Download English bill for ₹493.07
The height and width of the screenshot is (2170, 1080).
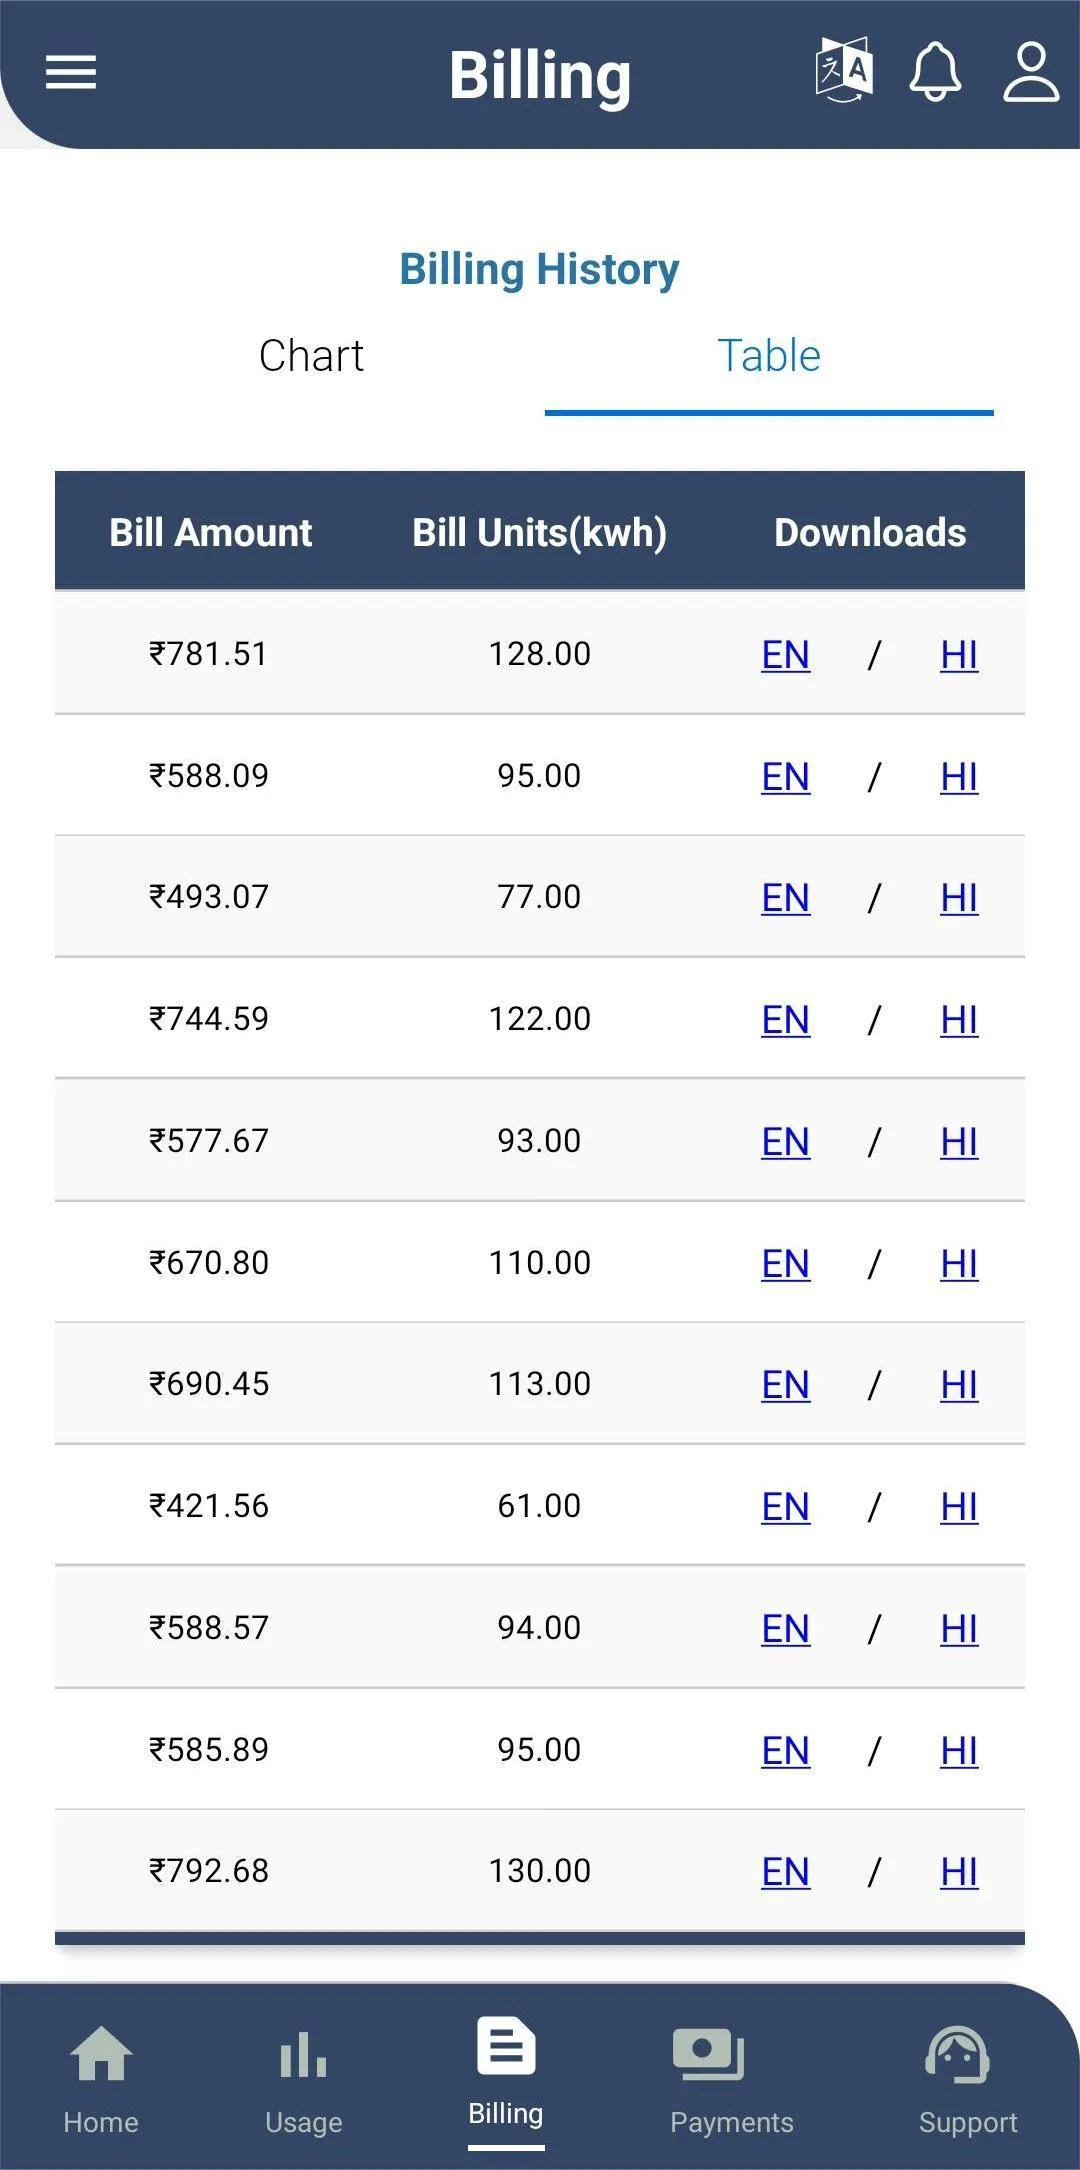coord(785,898)
